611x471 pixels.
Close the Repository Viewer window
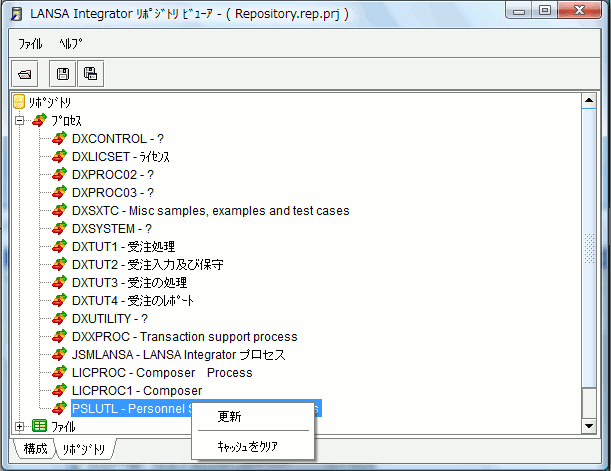point(579,11)
